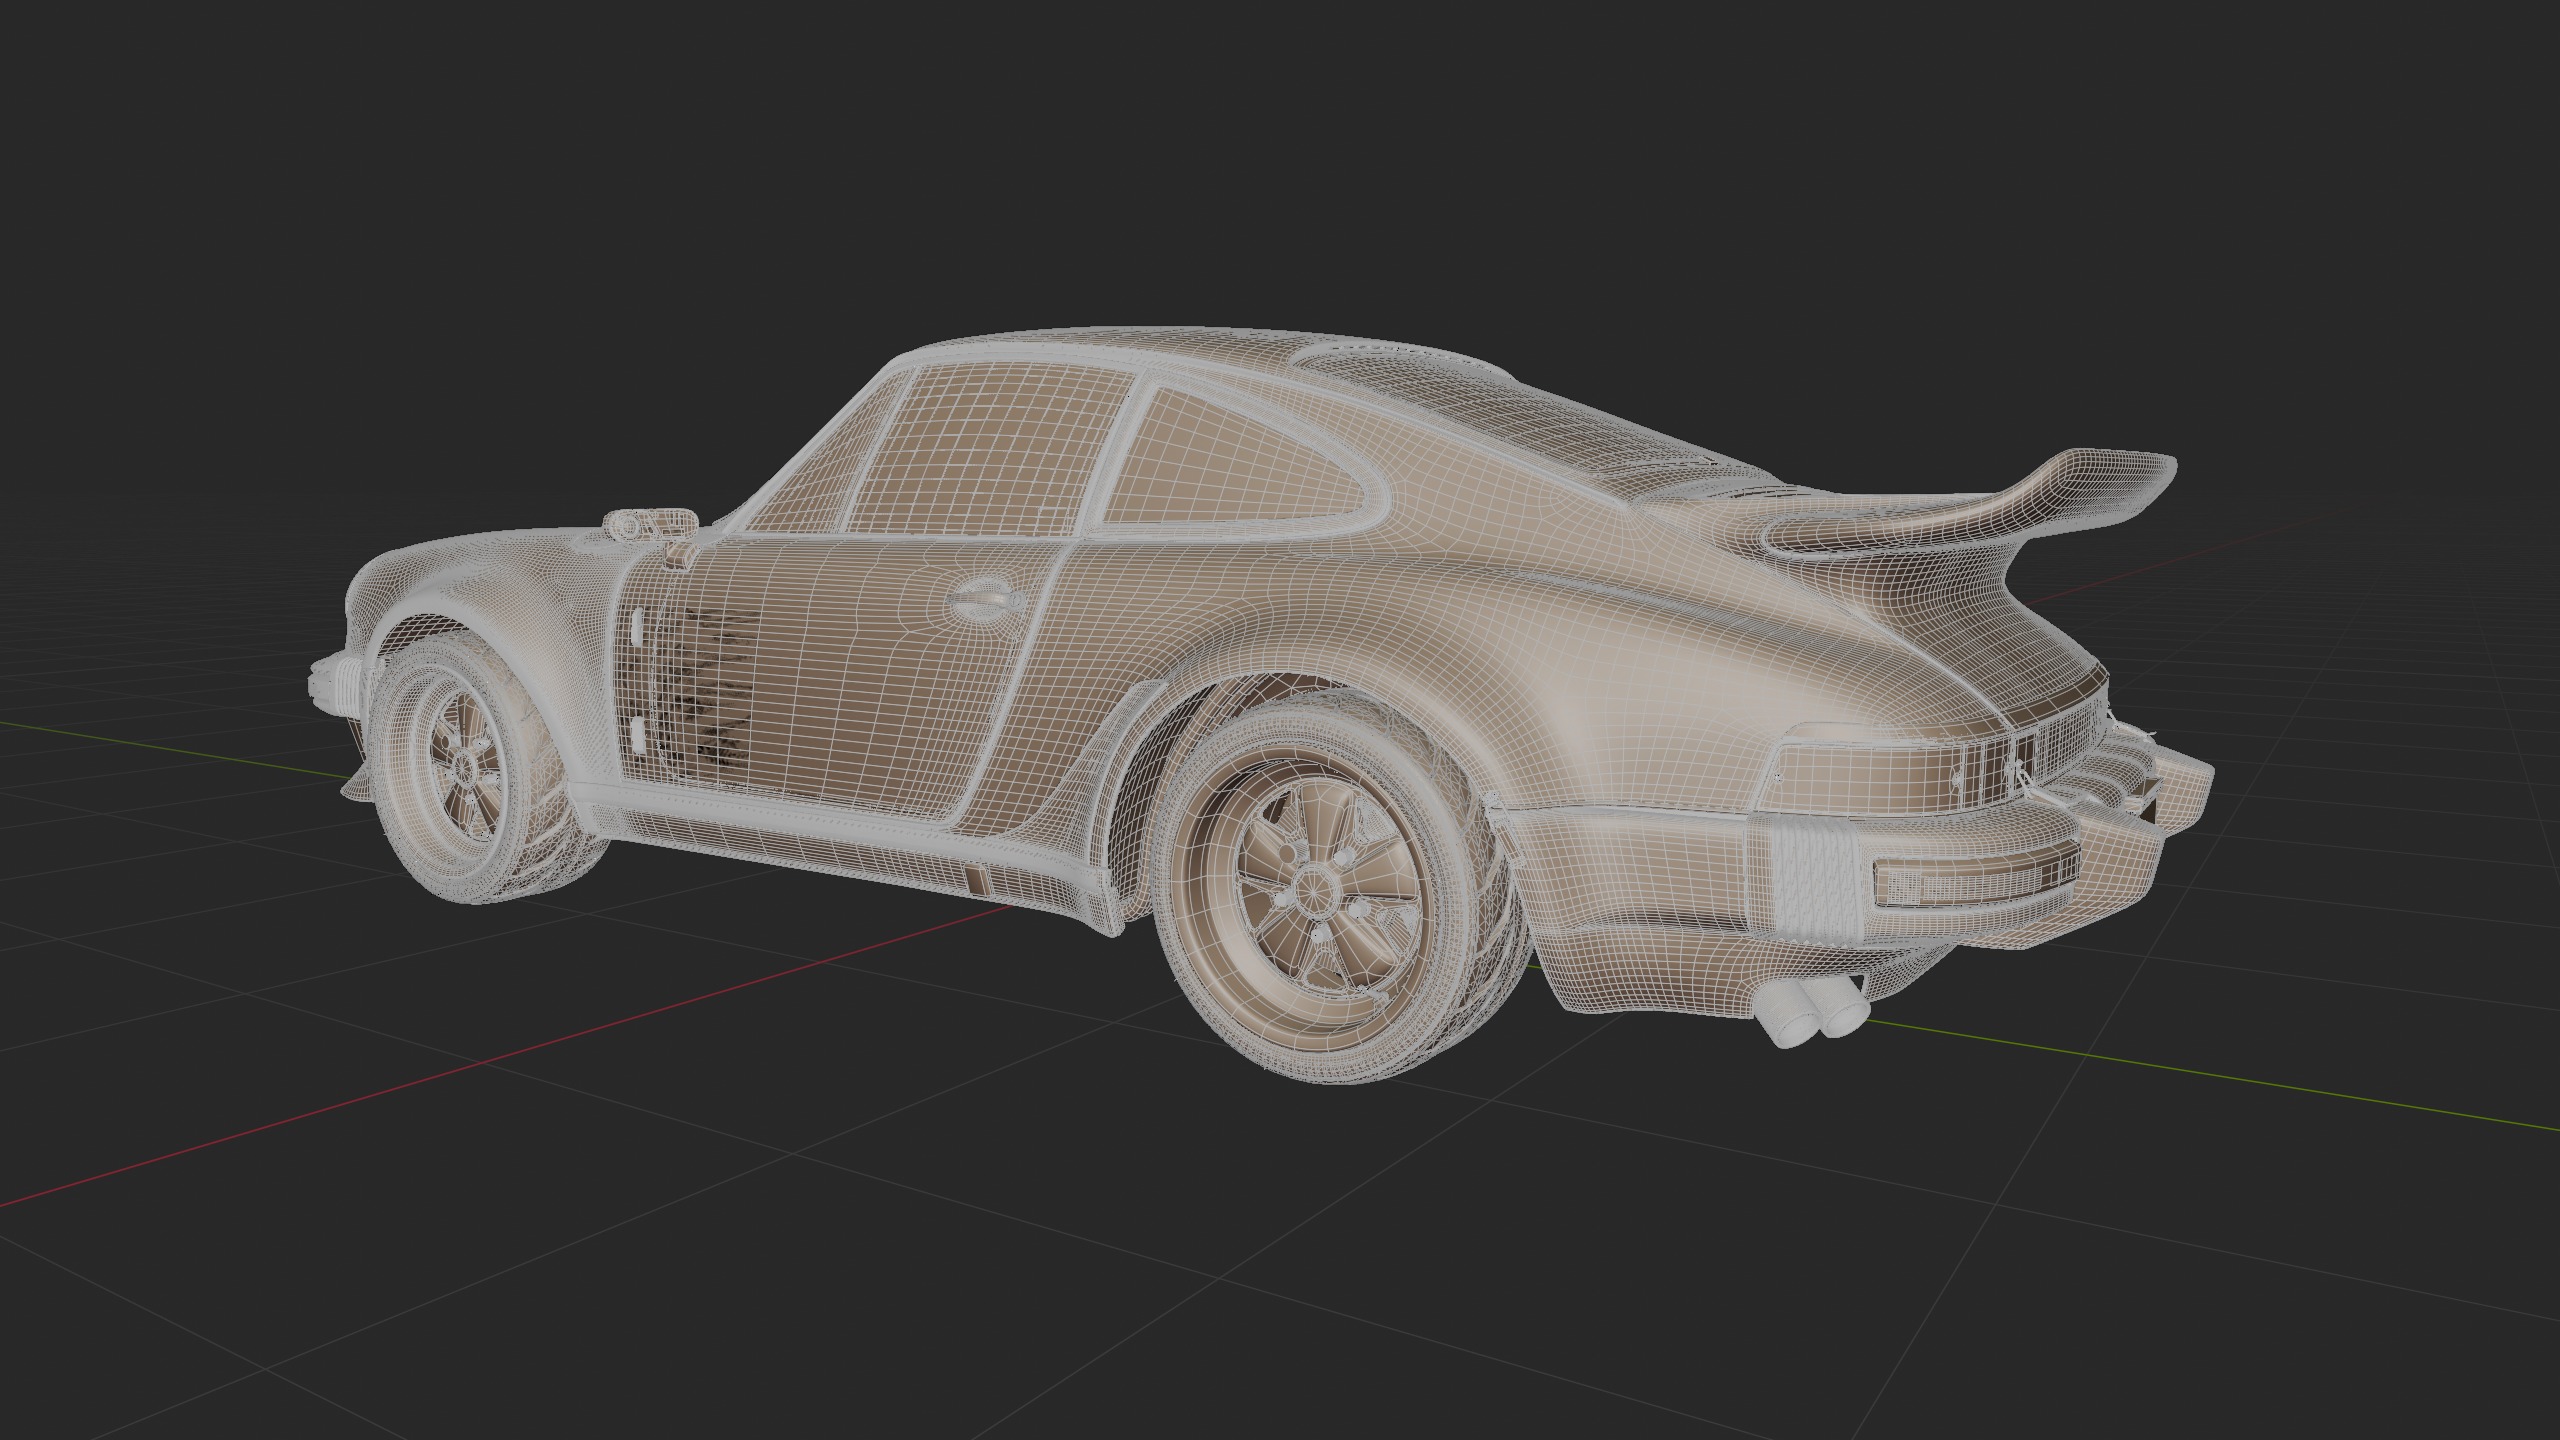Image resolution: width=2560 pixels, height=1440 pixels.
Task: Click the green Y axis line
Action: click(2200, 1072)
